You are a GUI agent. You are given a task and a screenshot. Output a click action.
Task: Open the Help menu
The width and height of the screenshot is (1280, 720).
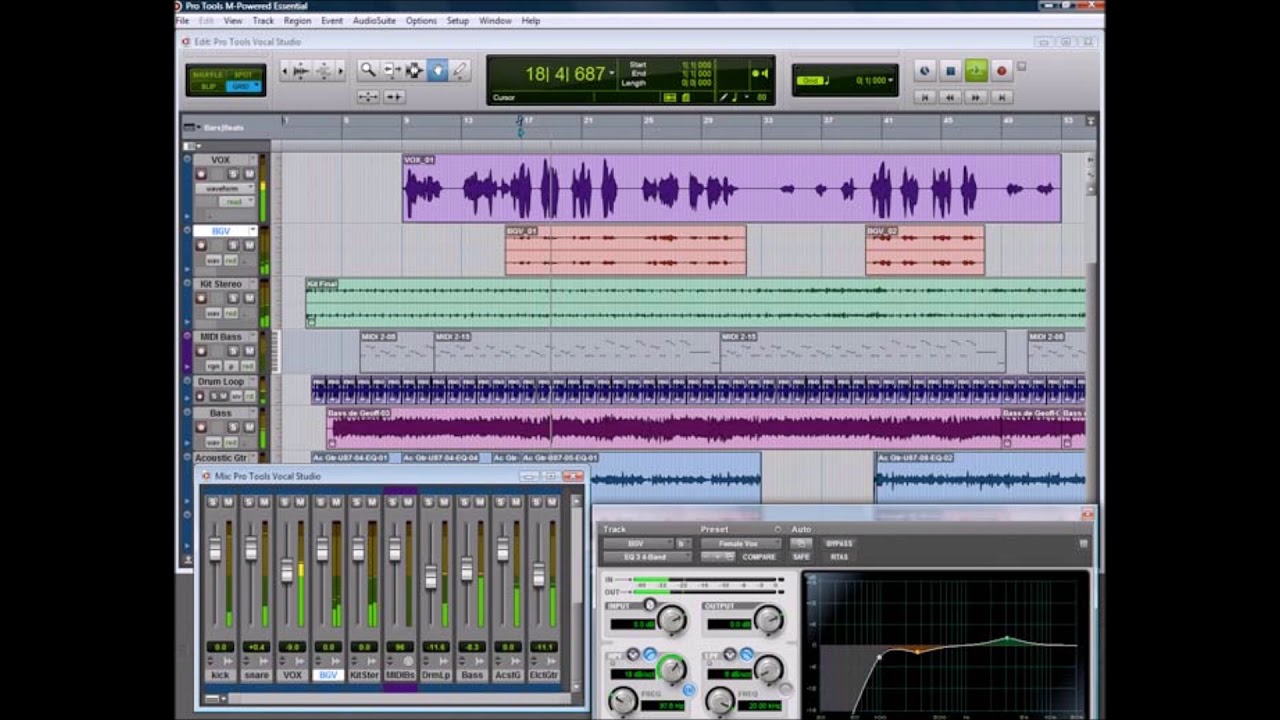(531, 21)
